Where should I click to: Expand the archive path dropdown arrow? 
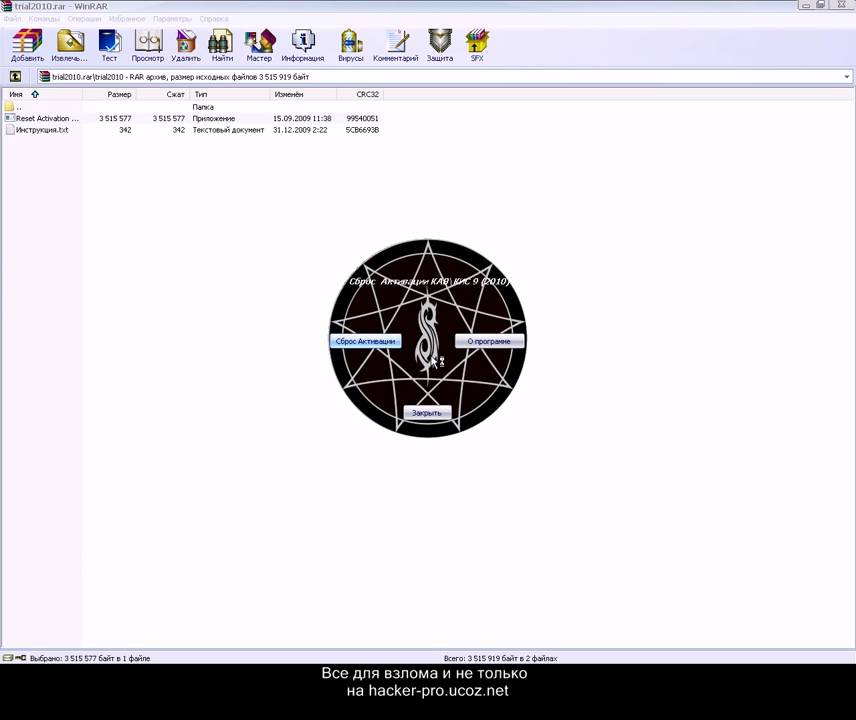point(847,77)
